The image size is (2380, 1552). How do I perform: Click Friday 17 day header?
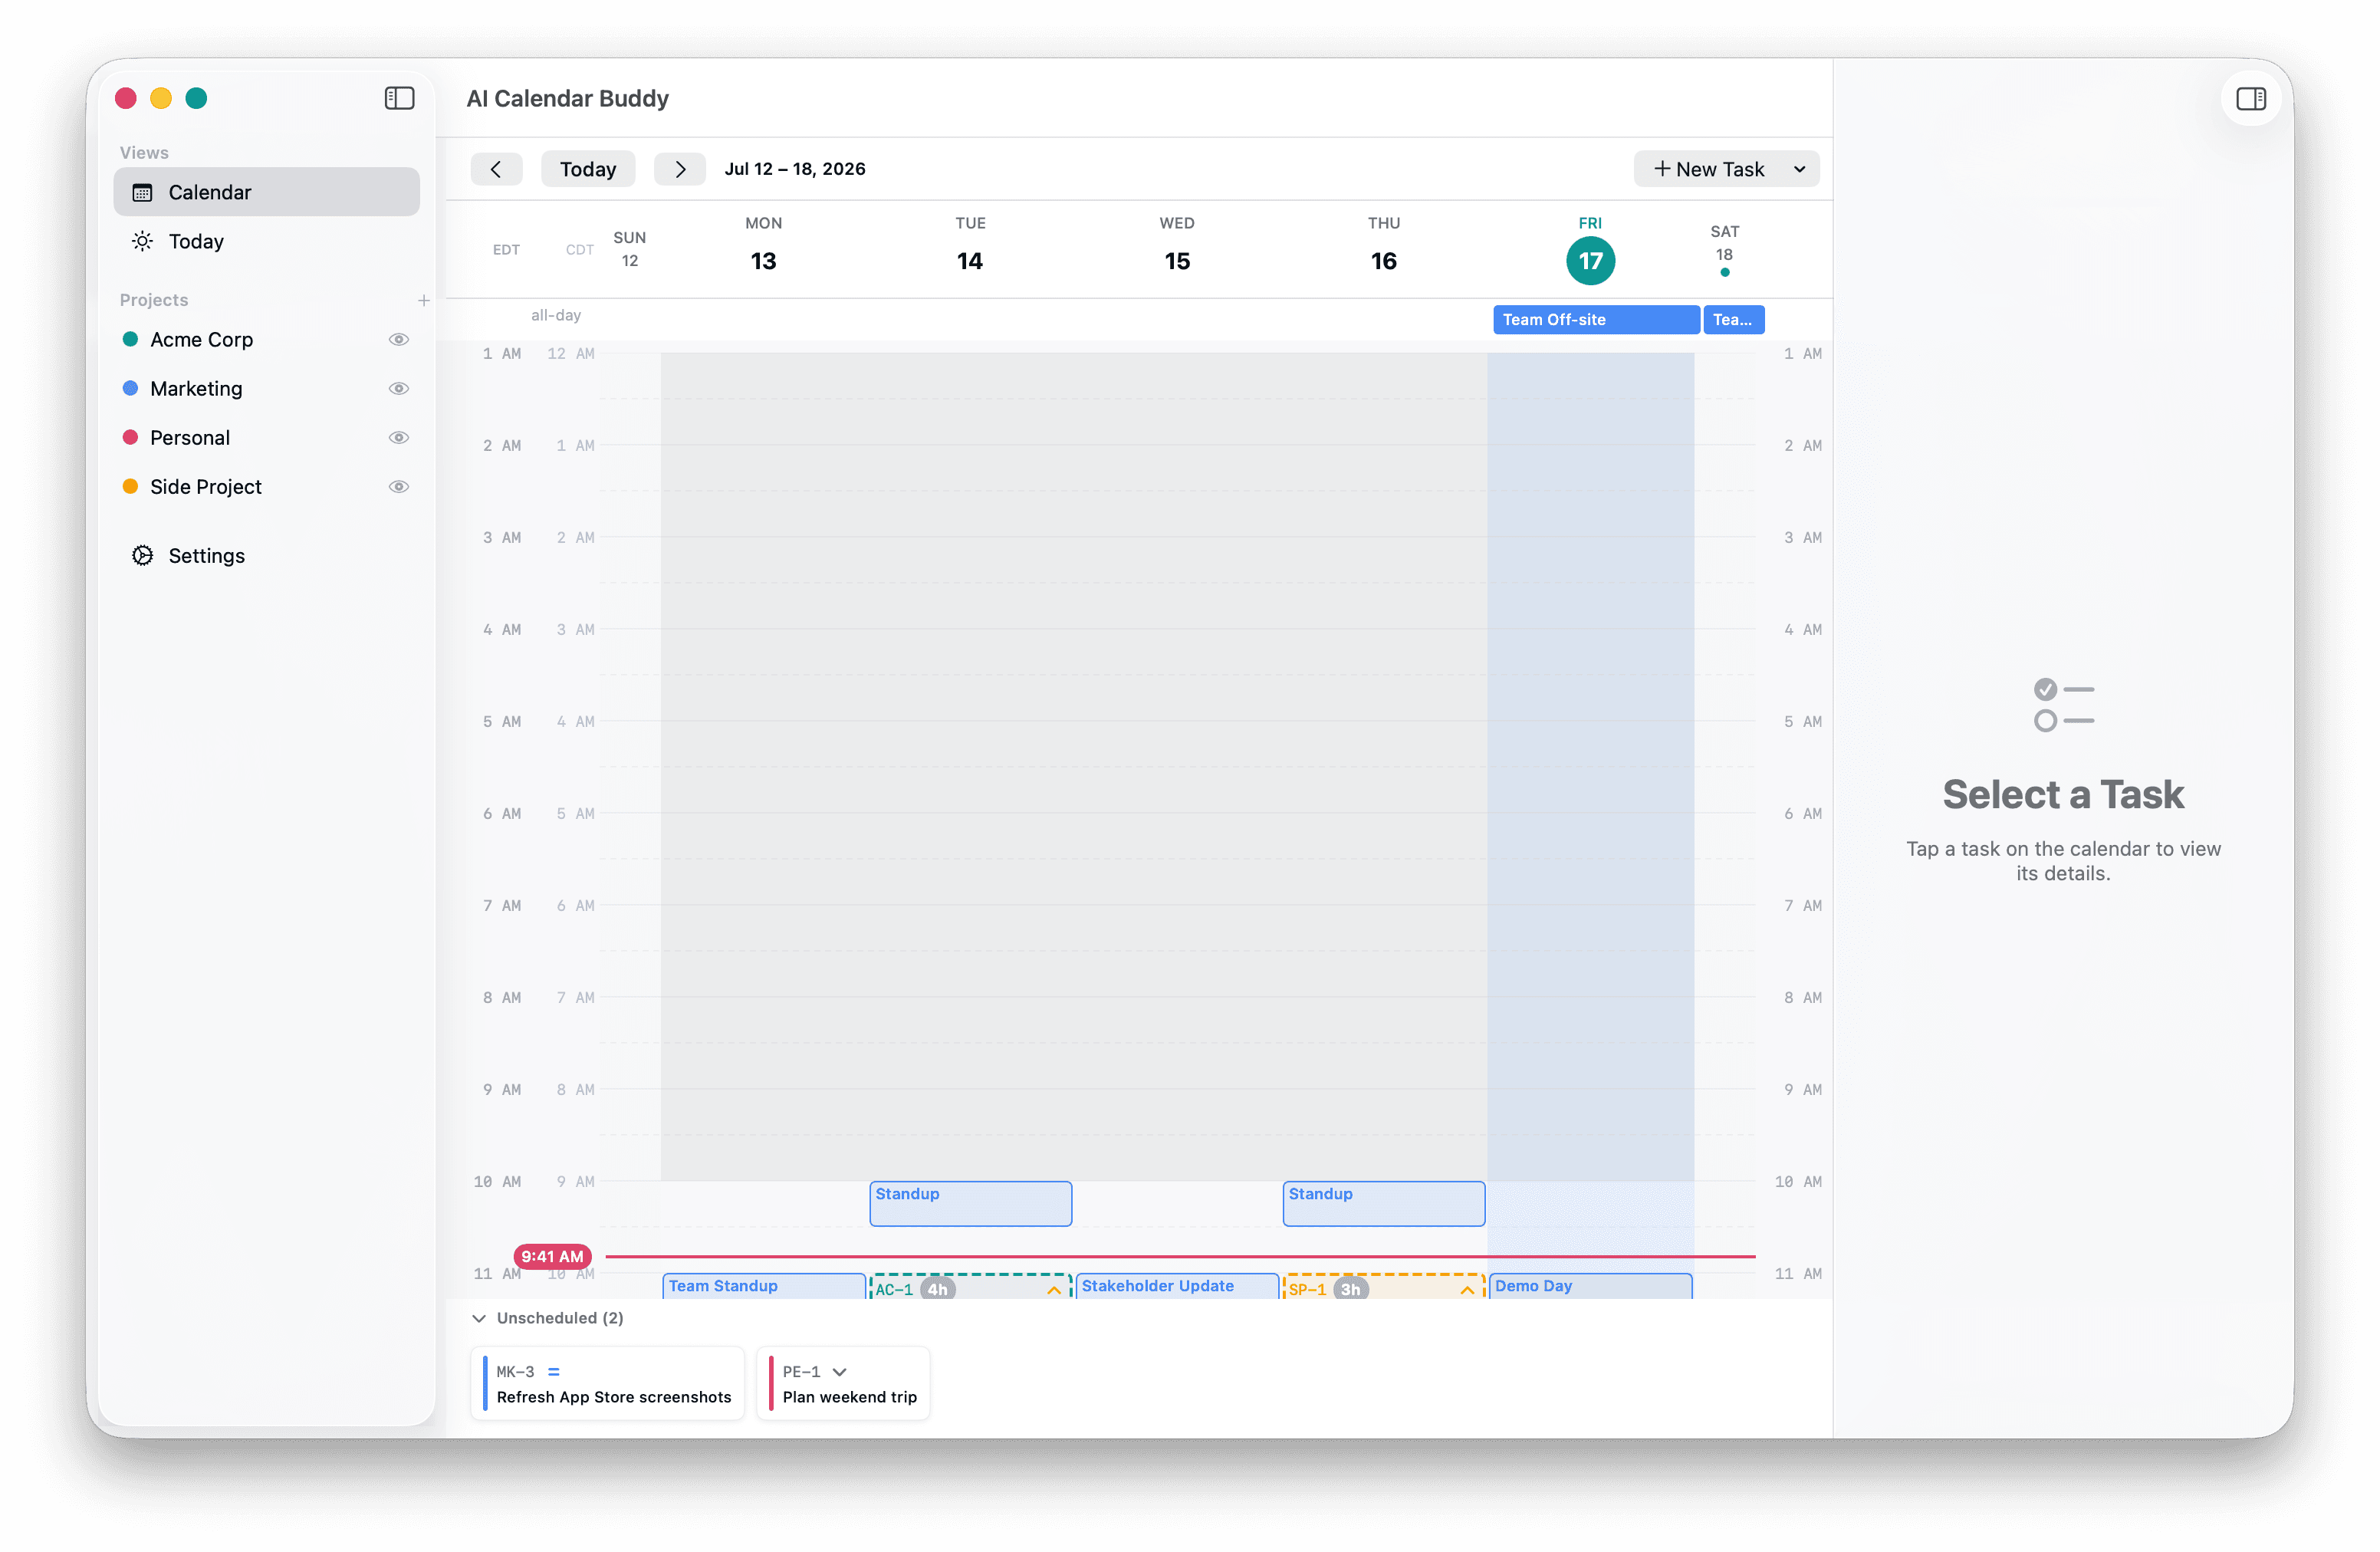click(x=1590, y=250)
